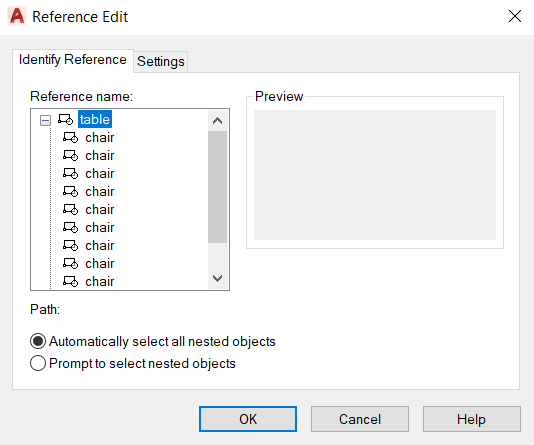Click the empty Preview pane
534x445 pixels.
click(x=375, y=175)
